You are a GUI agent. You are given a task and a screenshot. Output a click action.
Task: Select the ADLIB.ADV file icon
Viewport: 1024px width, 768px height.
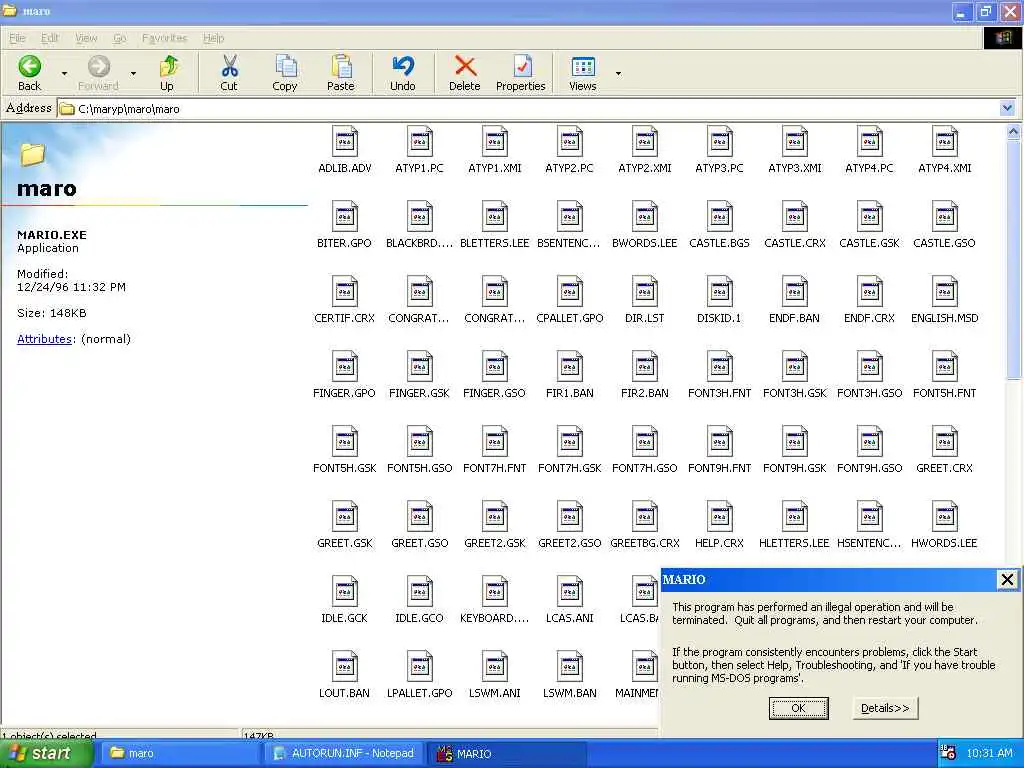tap(345, 142)
